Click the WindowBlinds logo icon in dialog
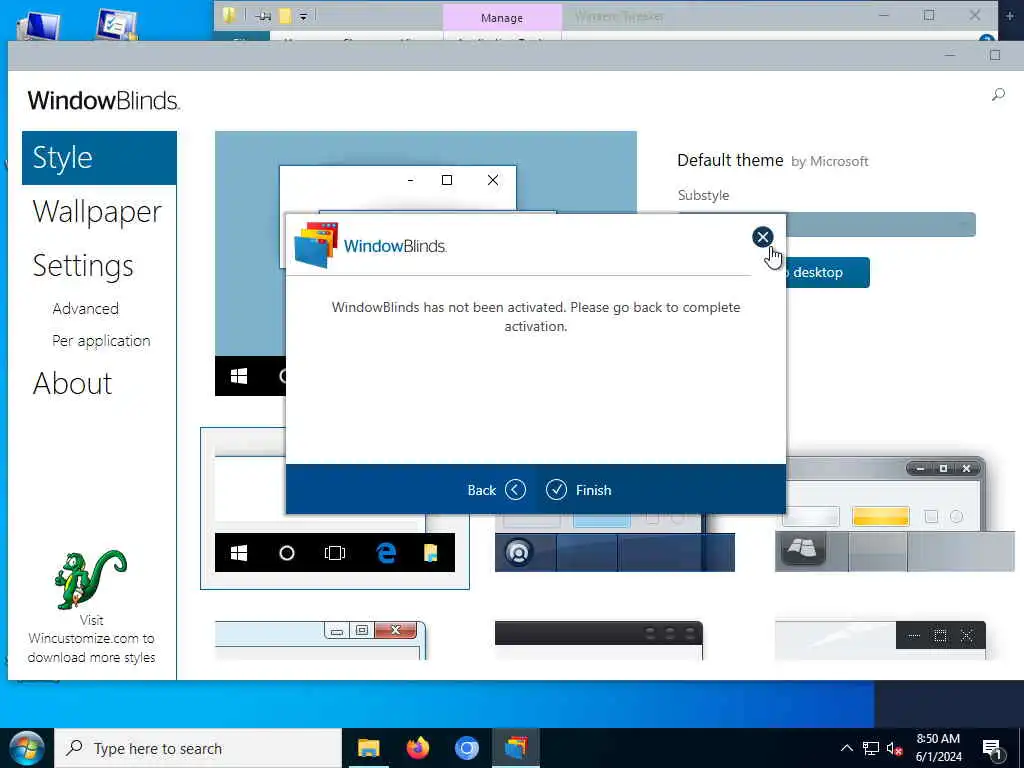The height and width of the screenshot is (768, 1024). coord(316,245)
